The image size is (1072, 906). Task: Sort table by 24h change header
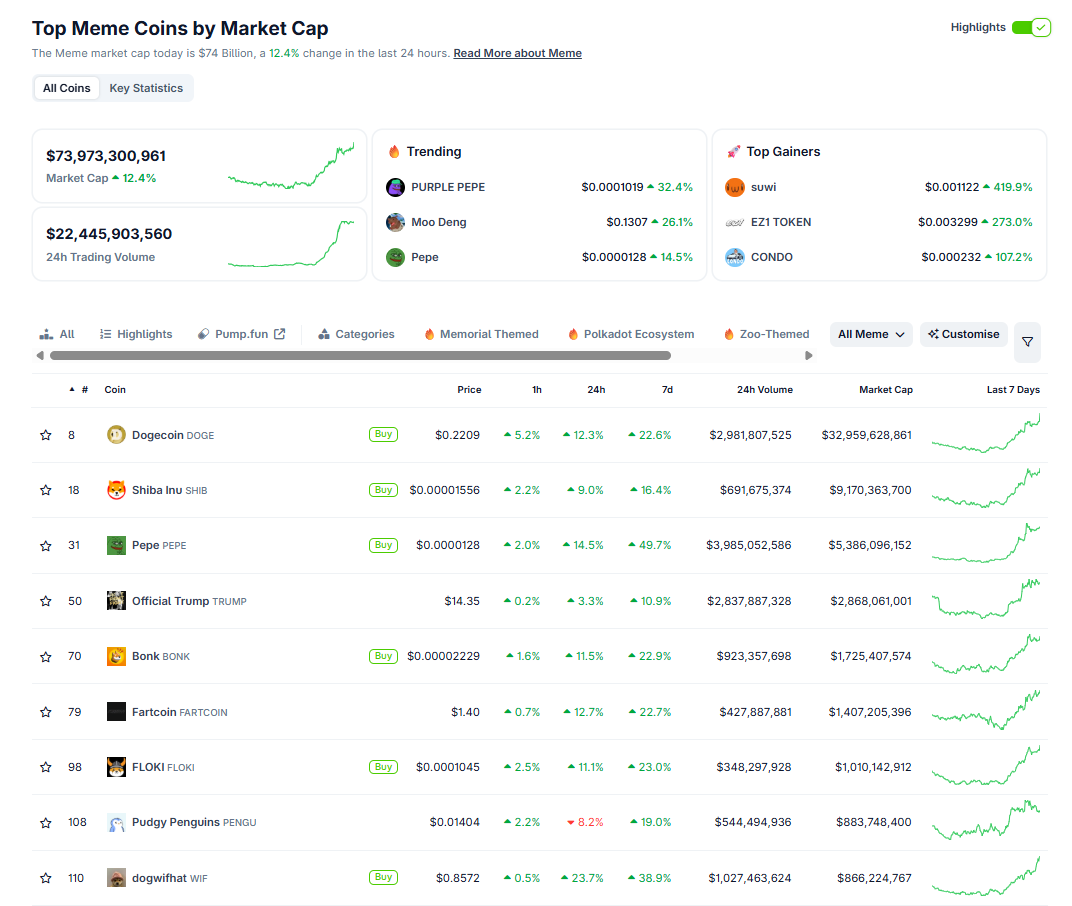point(596,390)
